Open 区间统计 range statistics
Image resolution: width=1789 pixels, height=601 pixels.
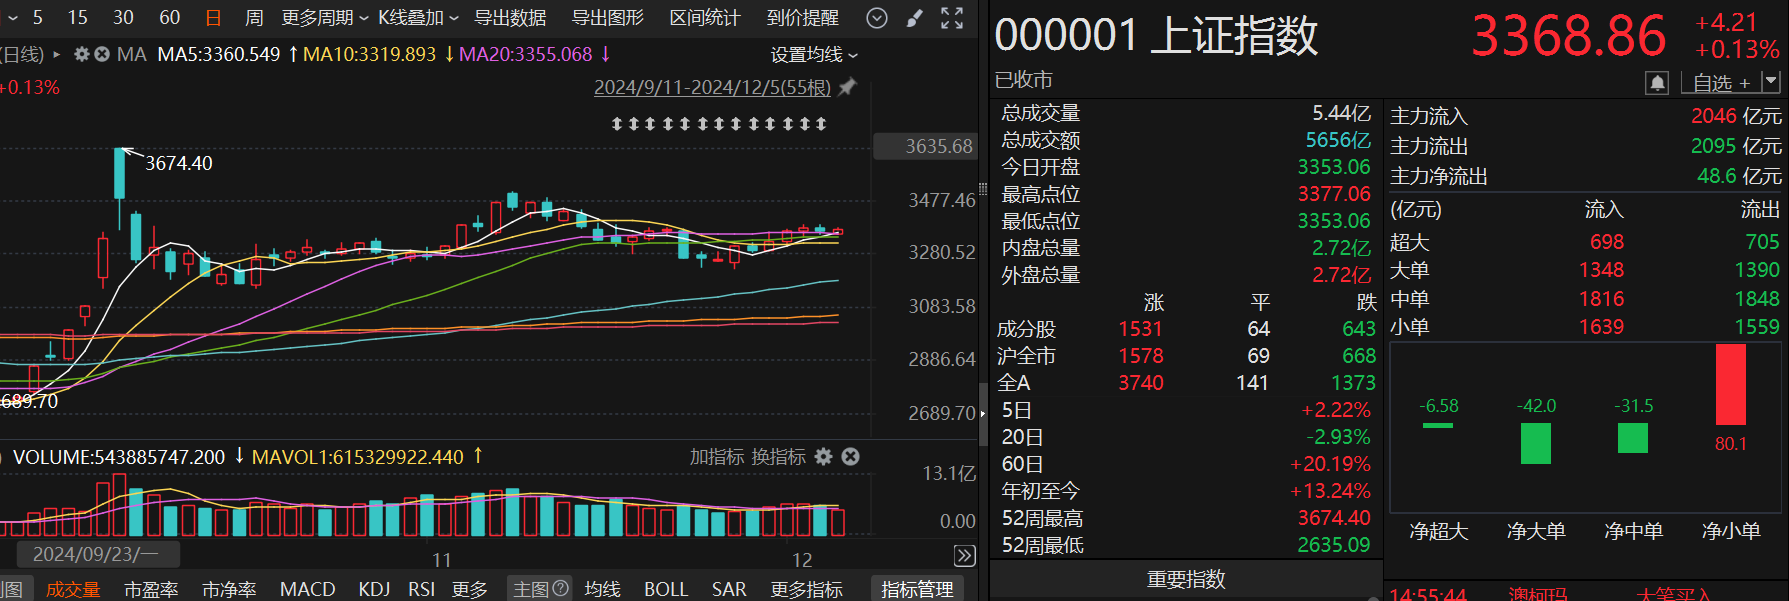[705, 18]
